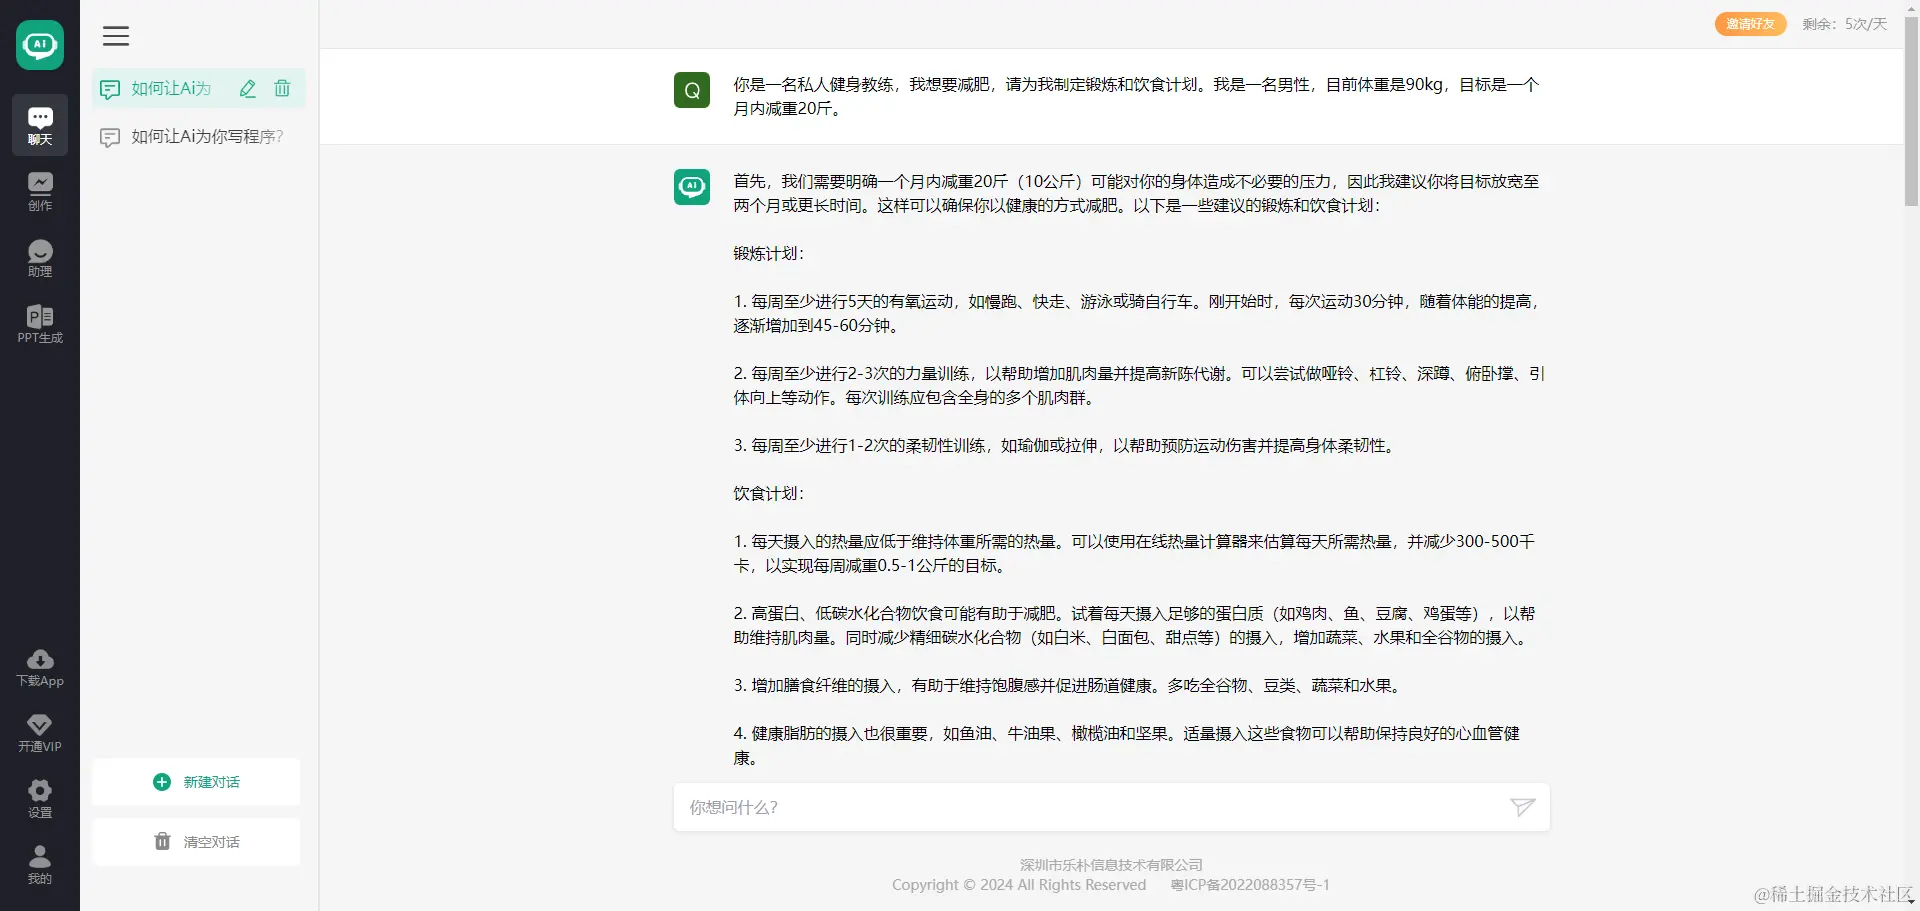Click the exercise item about 有氧运动
Image resolution: width=1920 pixels, height=911 pixels.
pyautogui.click(x=1137, y=313)
